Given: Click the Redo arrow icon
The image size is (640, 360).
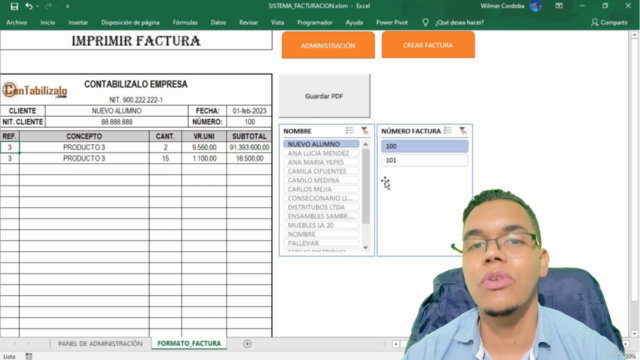Looking at the screenshot, I should [48, 6].
